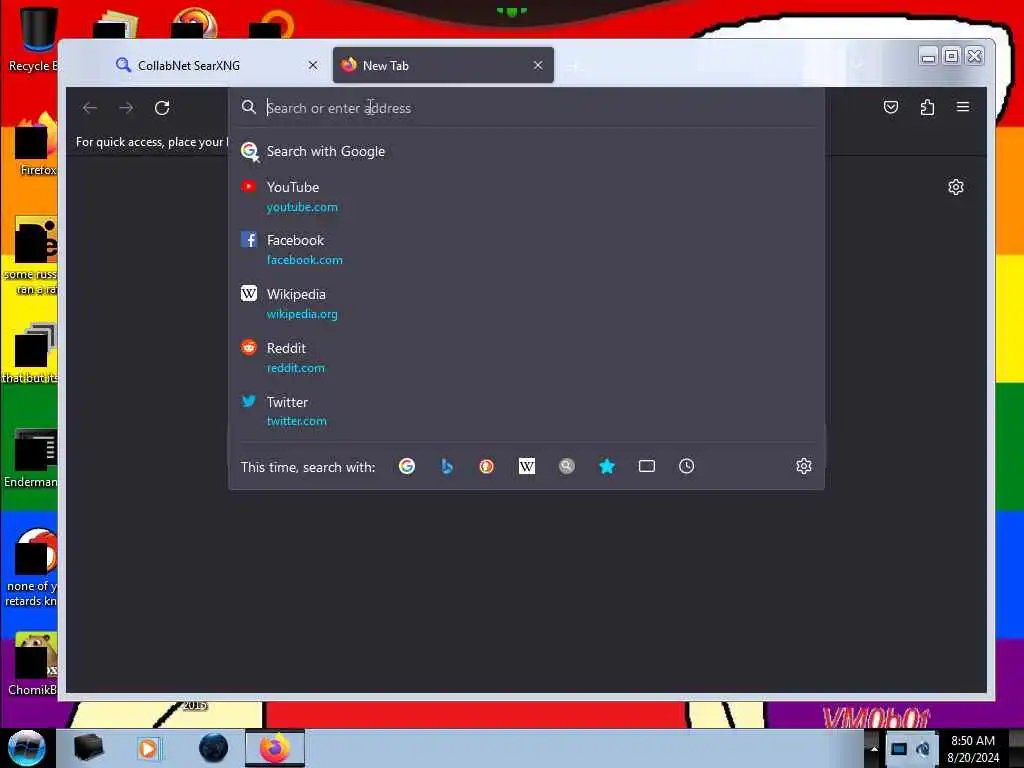Reload the page with the refresh icon
This screenshot has width=1024, height=768.
[162, 108]
